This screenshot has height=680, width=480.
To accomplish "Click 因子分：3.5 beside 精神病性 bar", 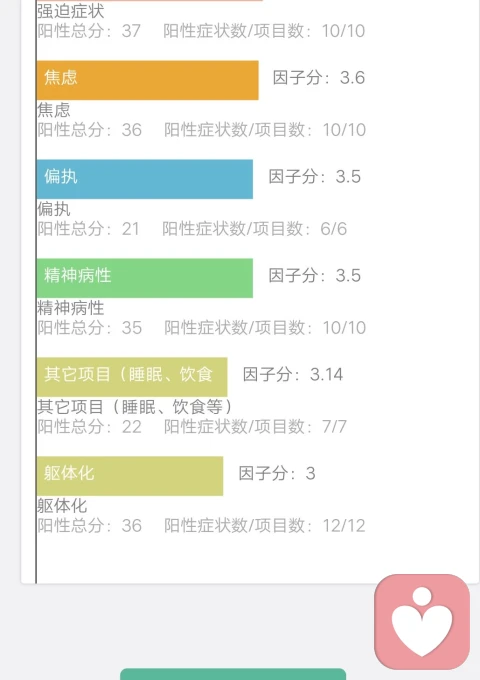I will (314, 276).
